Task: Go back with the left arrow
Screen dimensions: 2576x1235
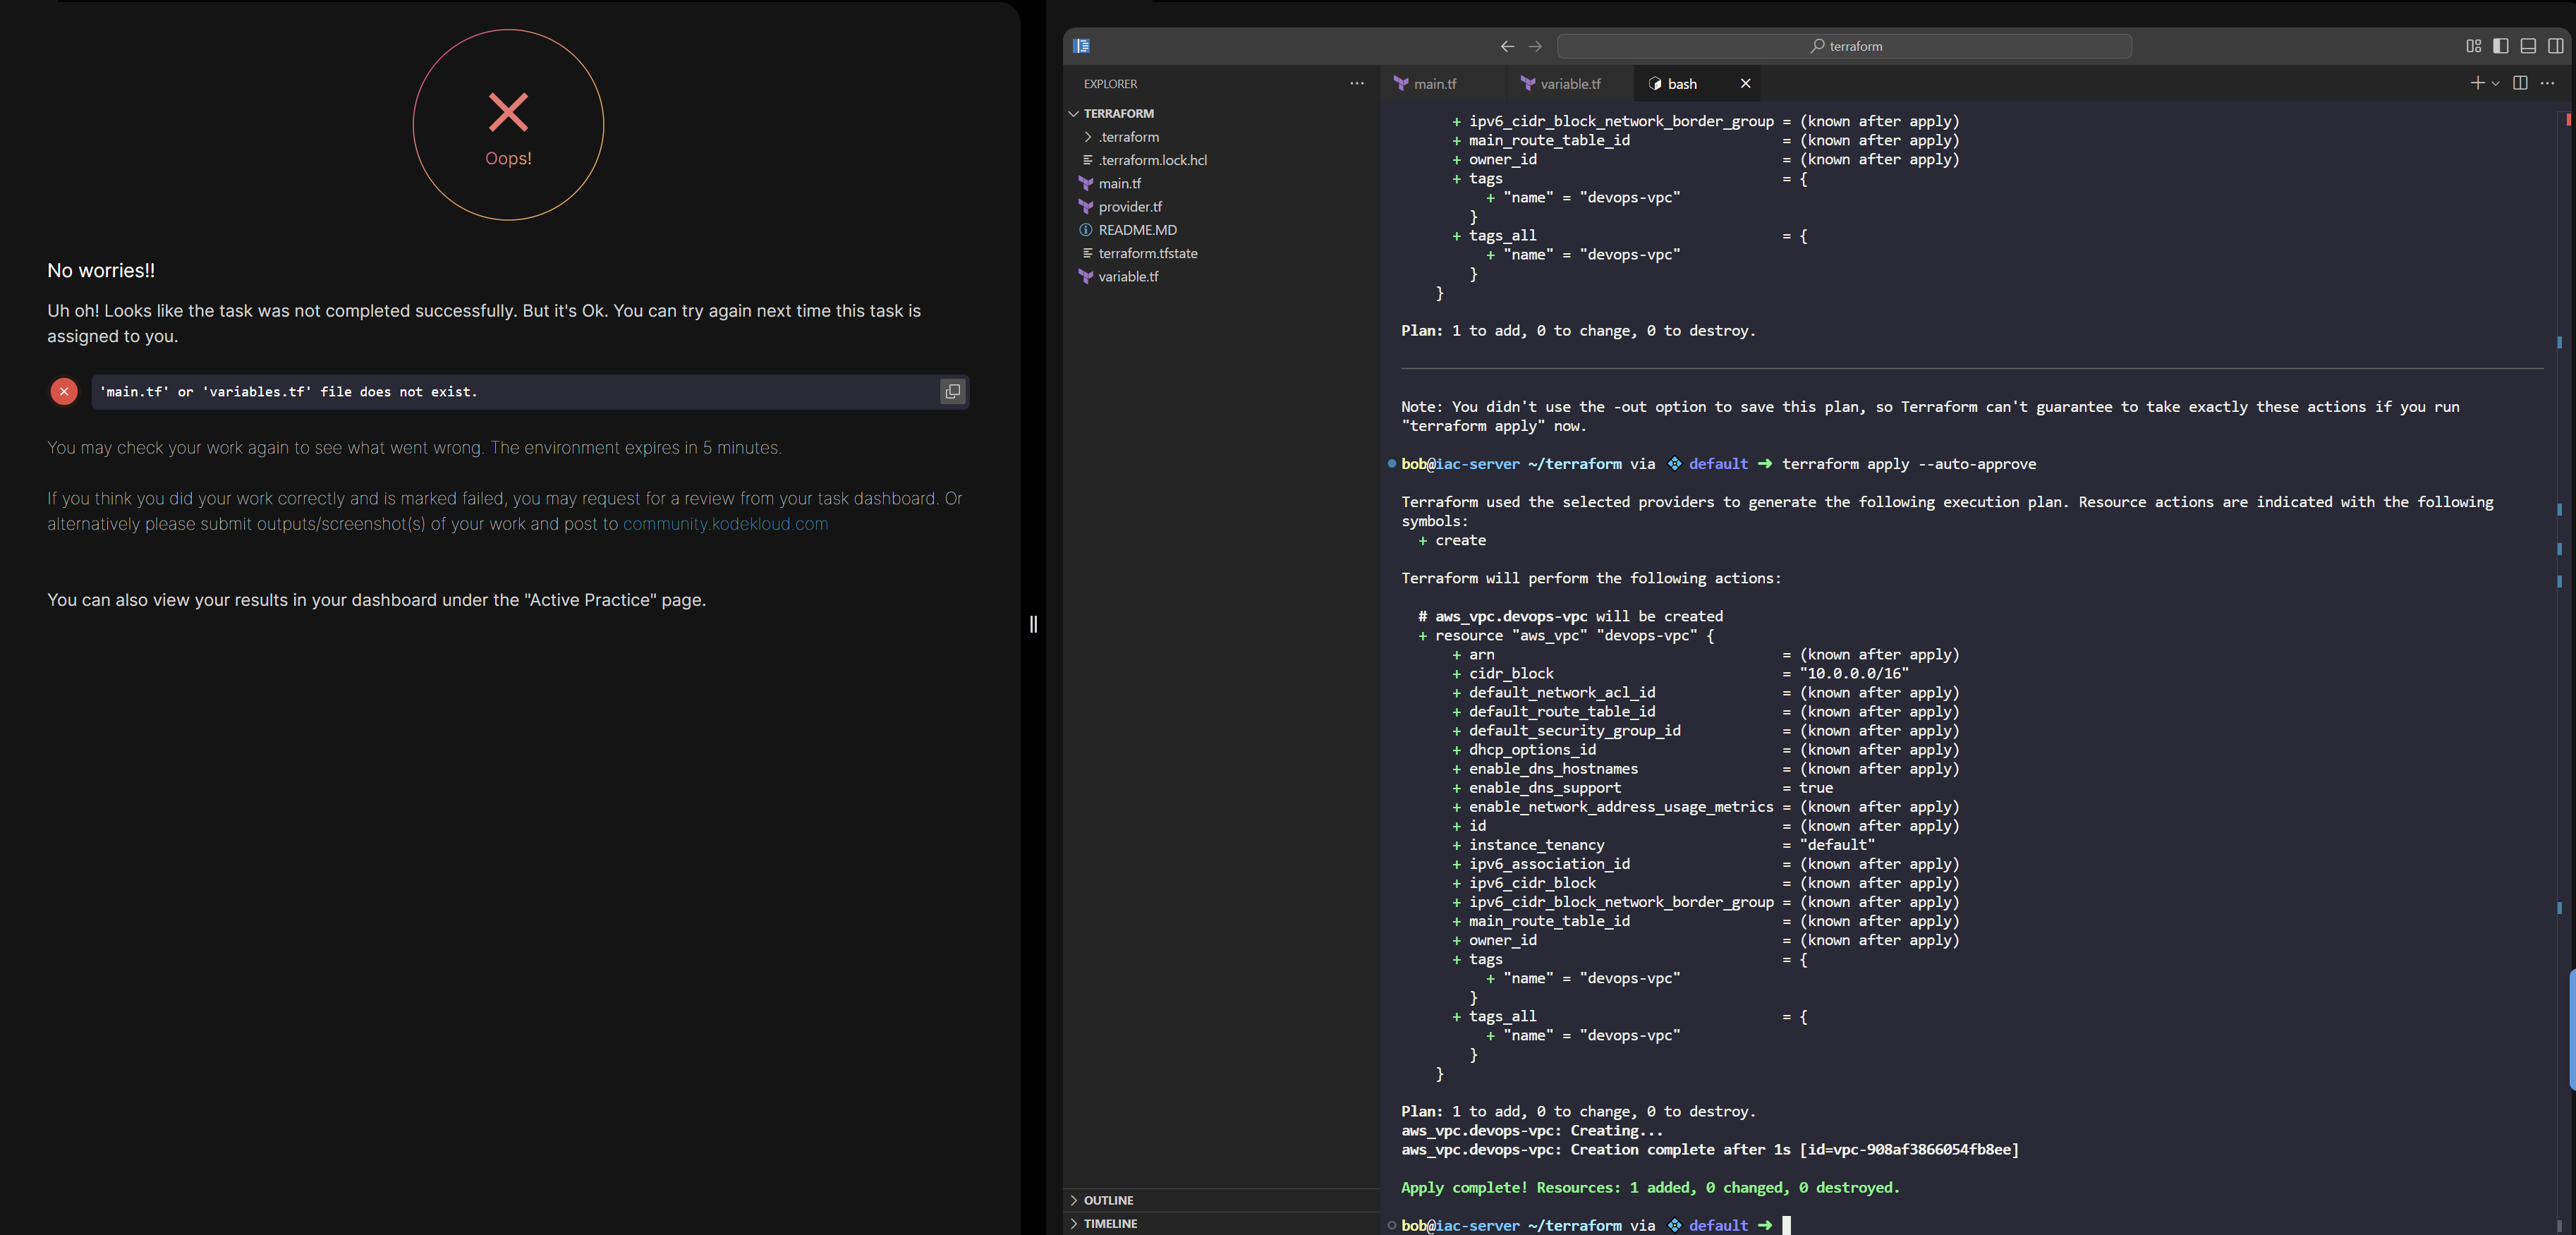Action: tap(1507, 46)
